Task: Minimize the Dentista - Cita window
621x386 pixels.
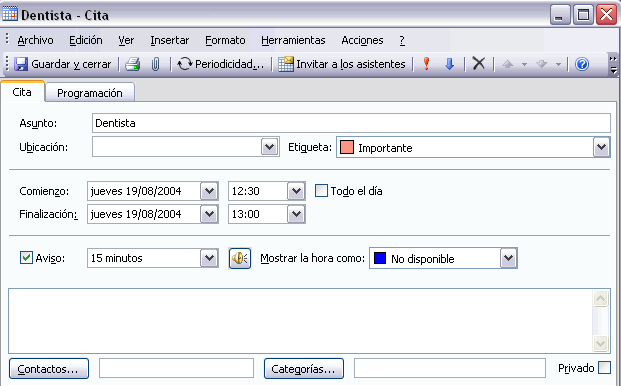Action: pyautogui.click(x=560, y=15)
